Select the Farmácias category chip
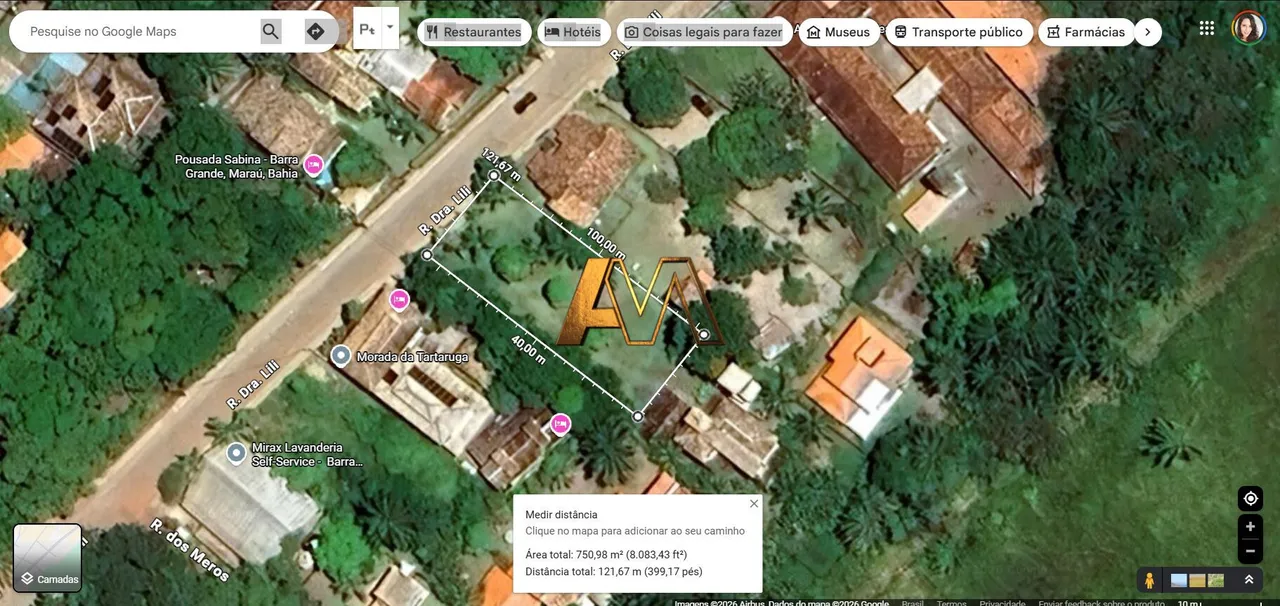1280x606 pixels. (x=1086, y=32)
